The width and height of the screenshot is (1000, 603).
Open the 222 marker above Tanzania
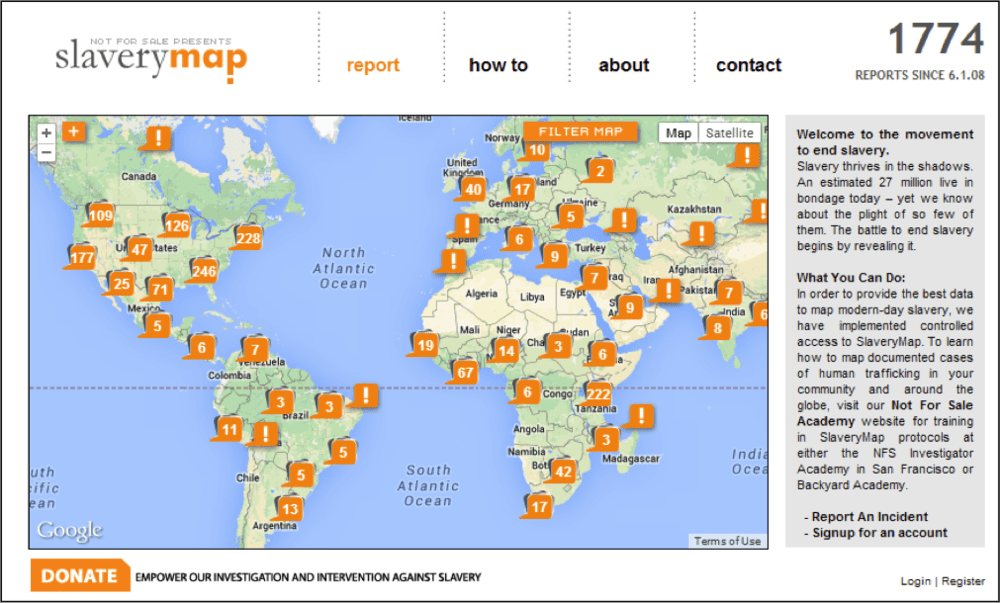597,393
